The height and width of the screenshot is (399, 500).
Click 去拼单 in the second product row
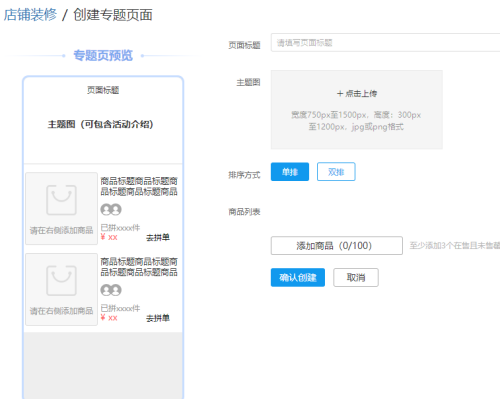coord(158,318)
